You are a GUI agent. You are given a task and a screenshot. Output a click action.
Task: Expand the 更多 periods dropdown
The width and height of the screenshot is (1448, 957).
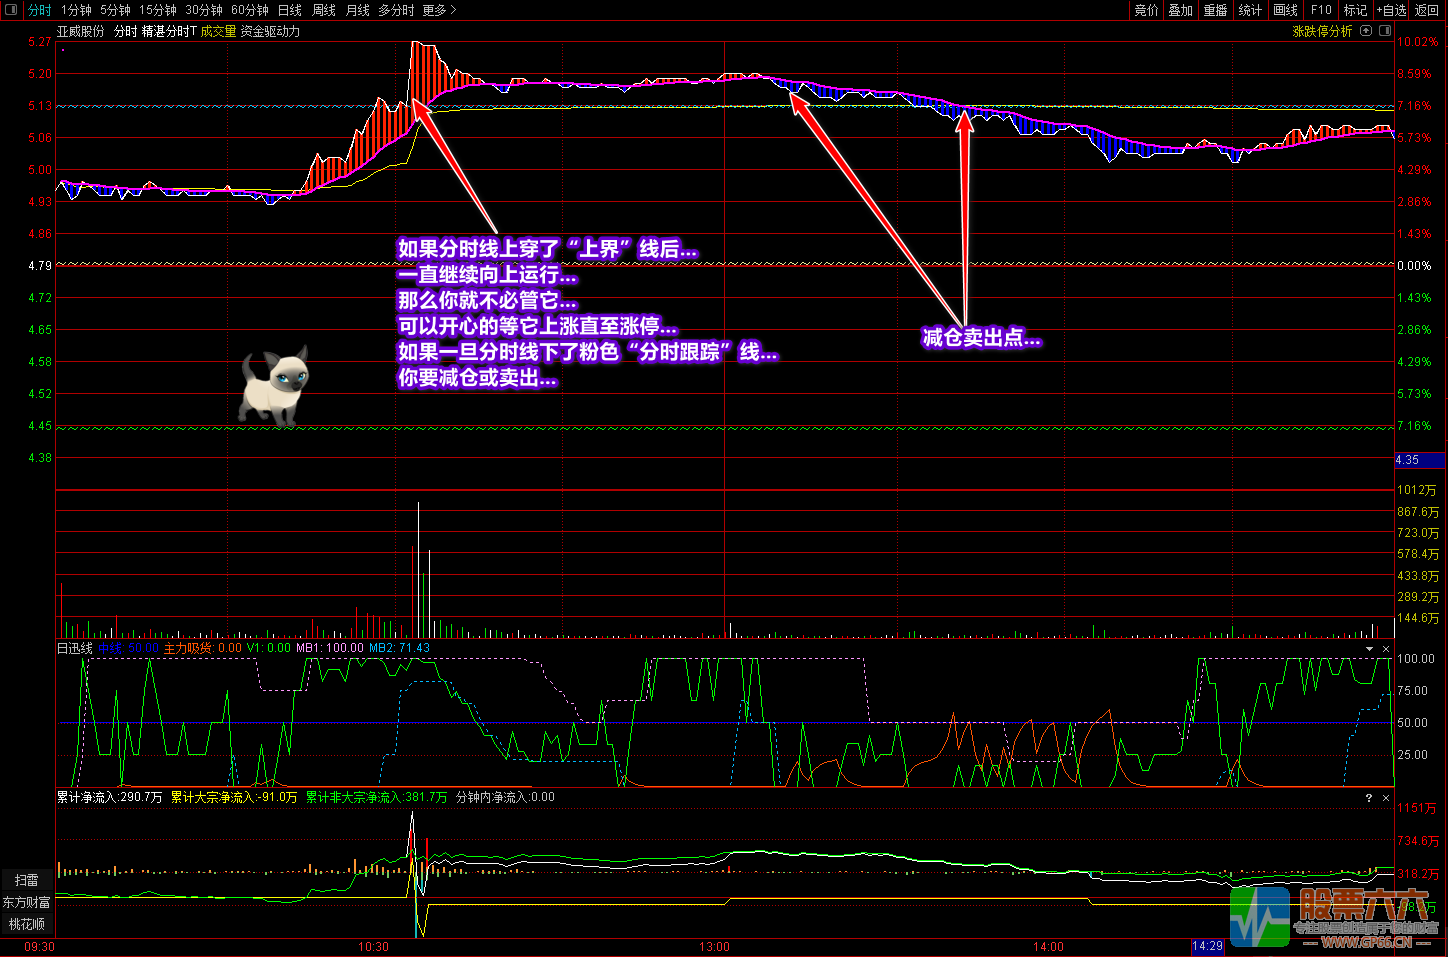[439, 10]
